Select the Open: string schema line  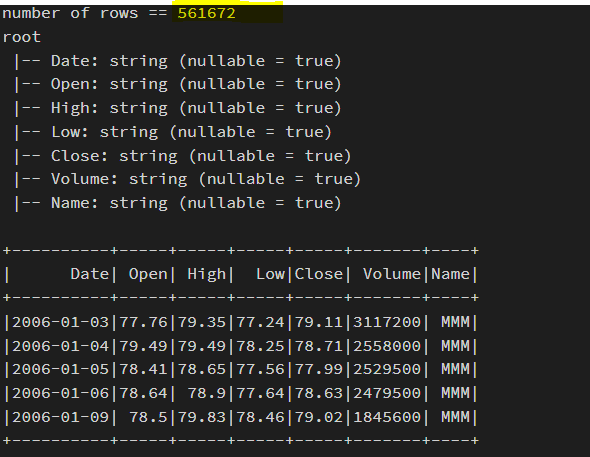[178, 85]
